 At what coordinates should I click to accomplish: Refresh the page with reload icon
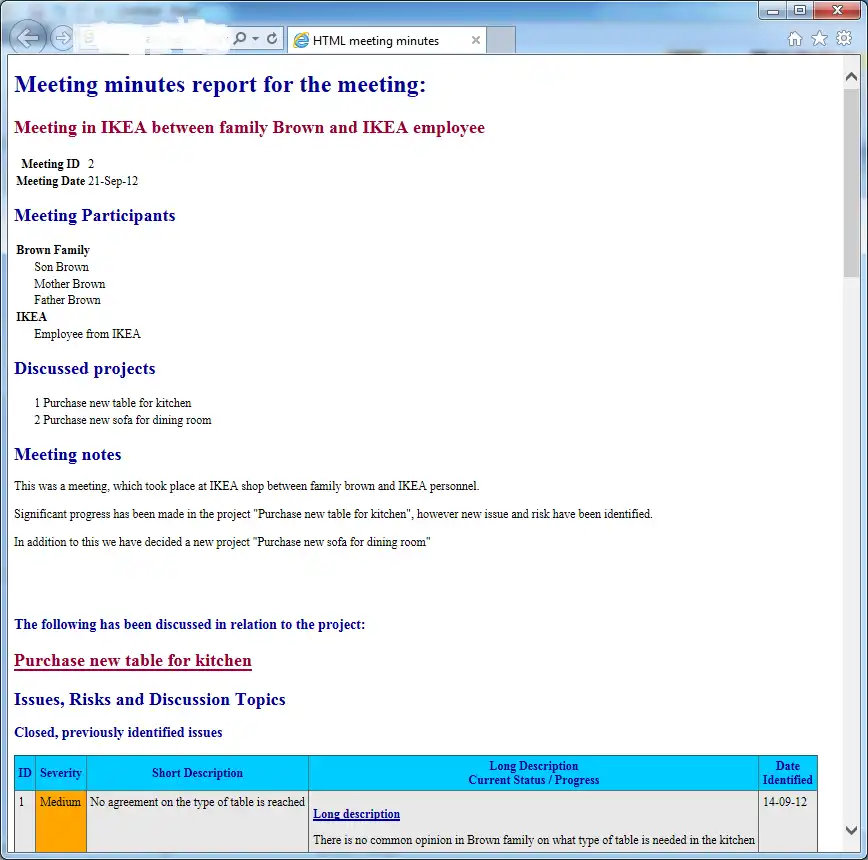(272, 39)
